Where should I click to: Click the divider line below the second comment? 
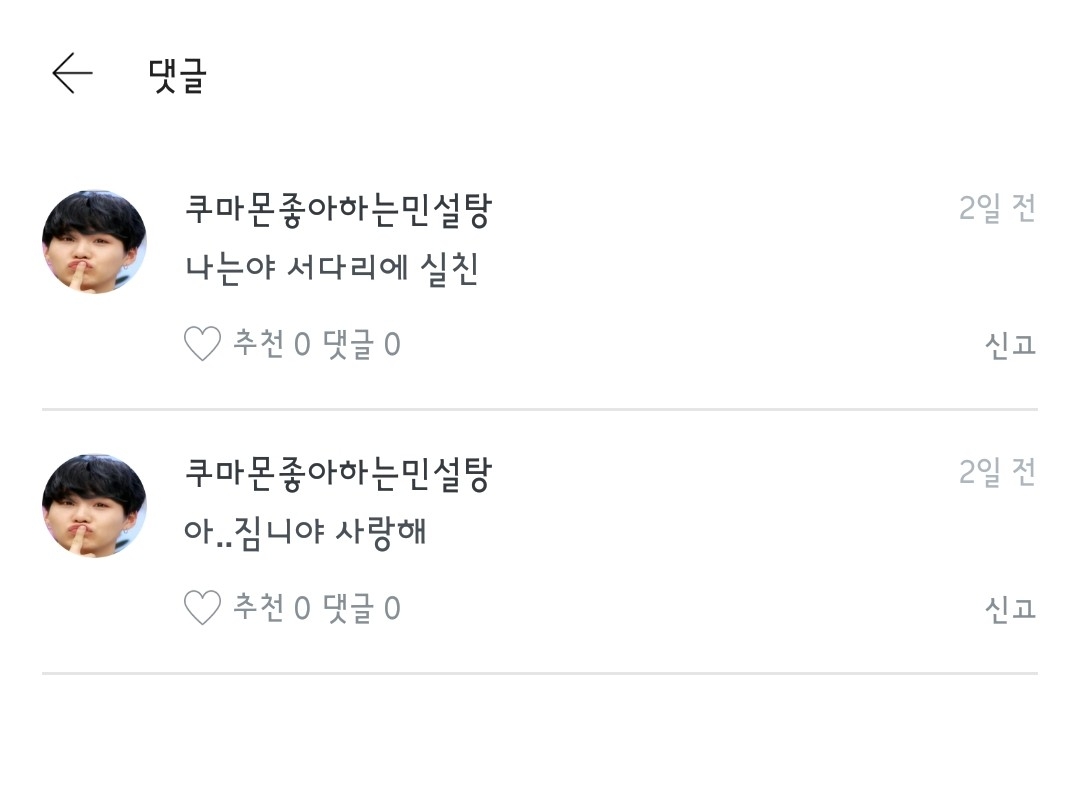(x=540, y=673)
